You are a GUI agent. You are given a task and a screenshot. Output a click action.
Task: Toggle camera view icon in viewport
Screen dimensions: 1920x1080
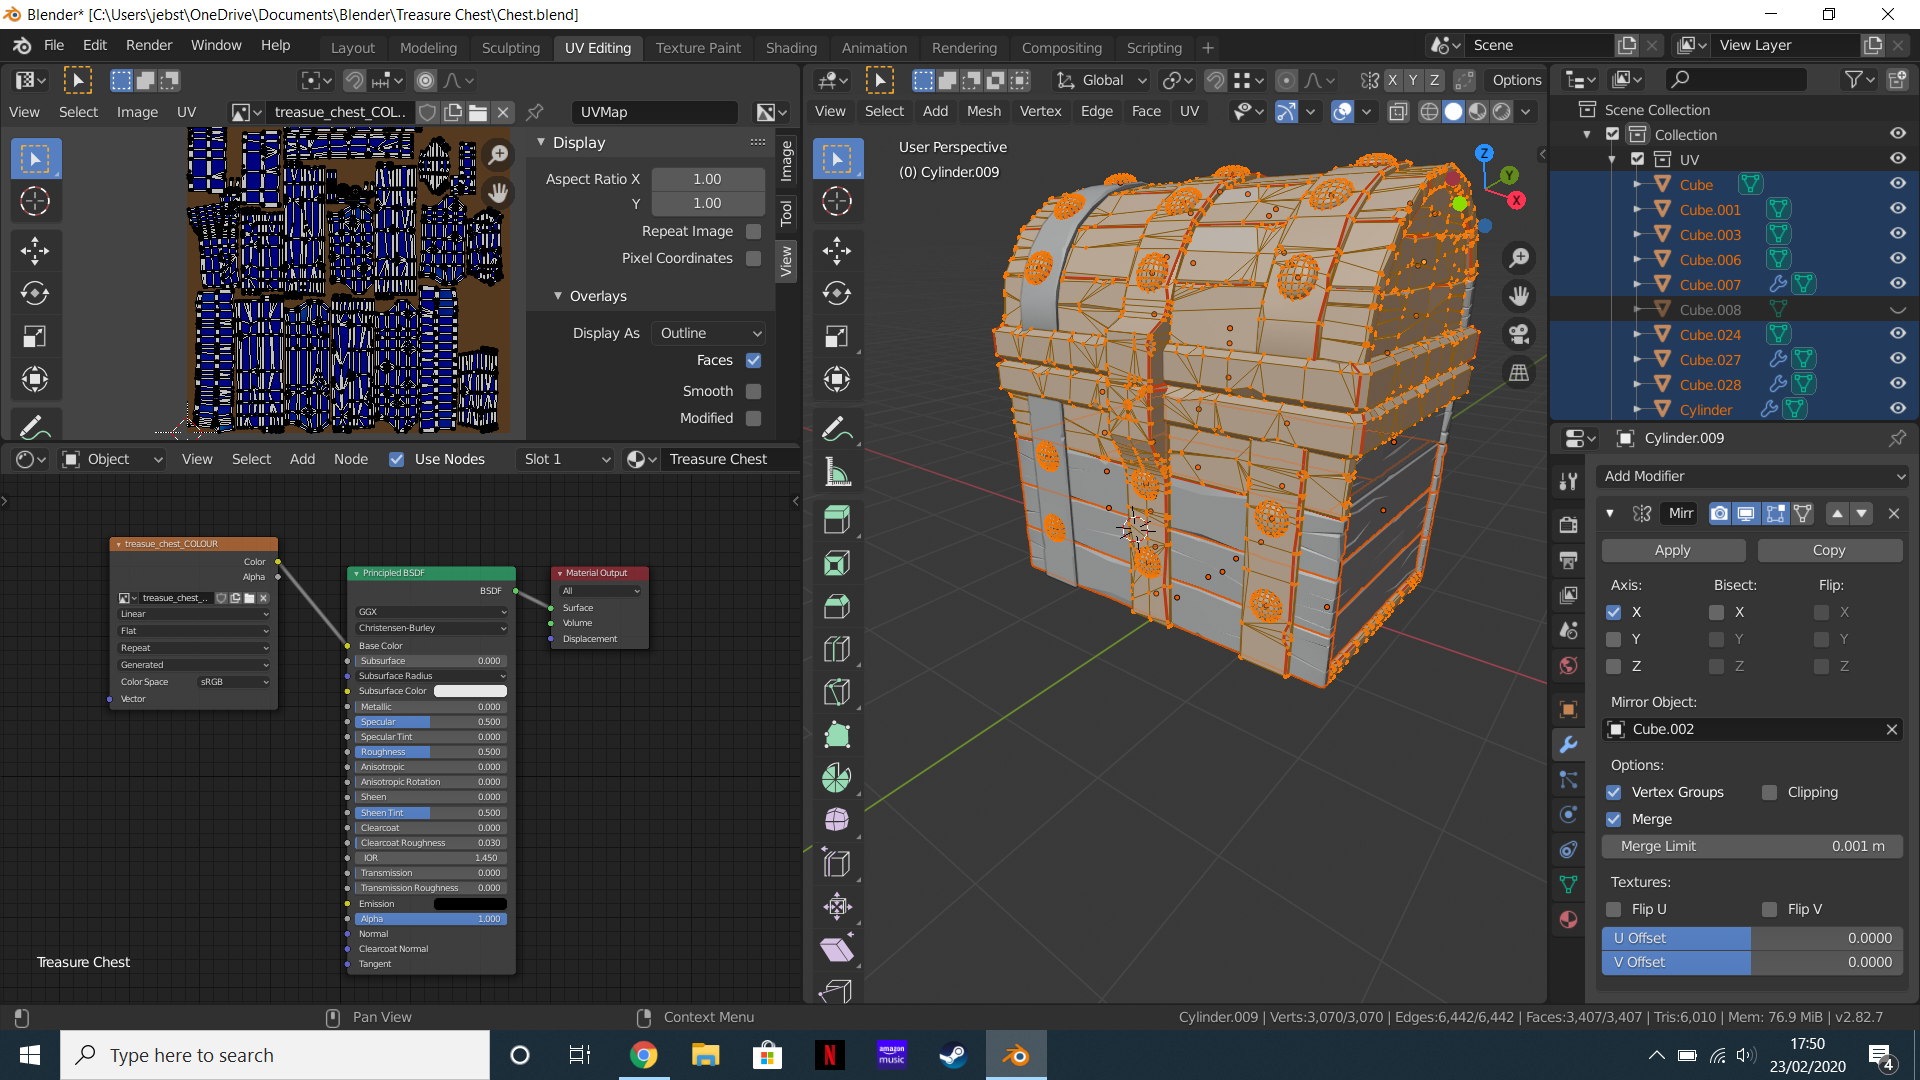point(1519,334)
